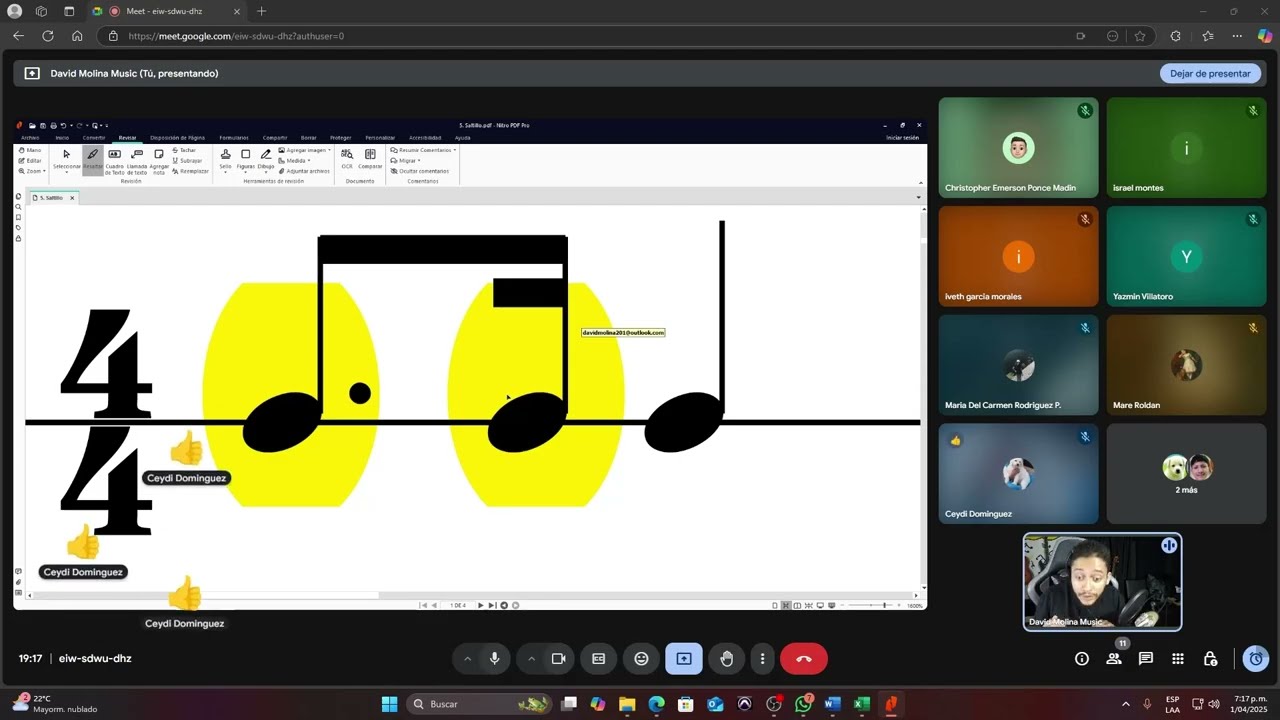This screenshot has height=720, width=1280.
Task: Select the Techar strikethrough tool
Action: point(184,150)
